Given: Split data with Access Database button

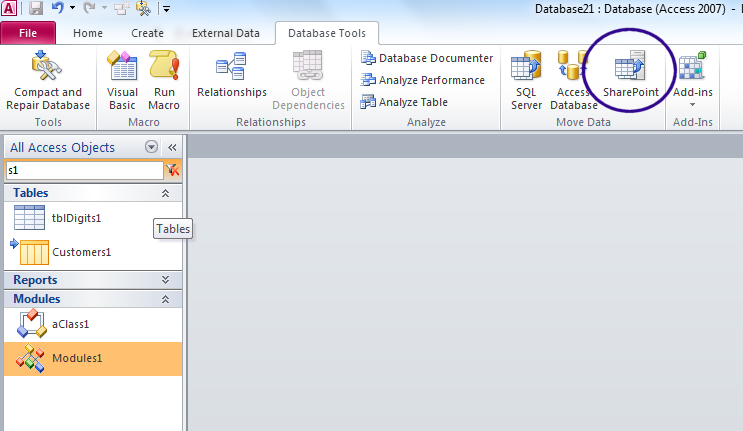Looking at the screenshot, I should click(573, 81).
